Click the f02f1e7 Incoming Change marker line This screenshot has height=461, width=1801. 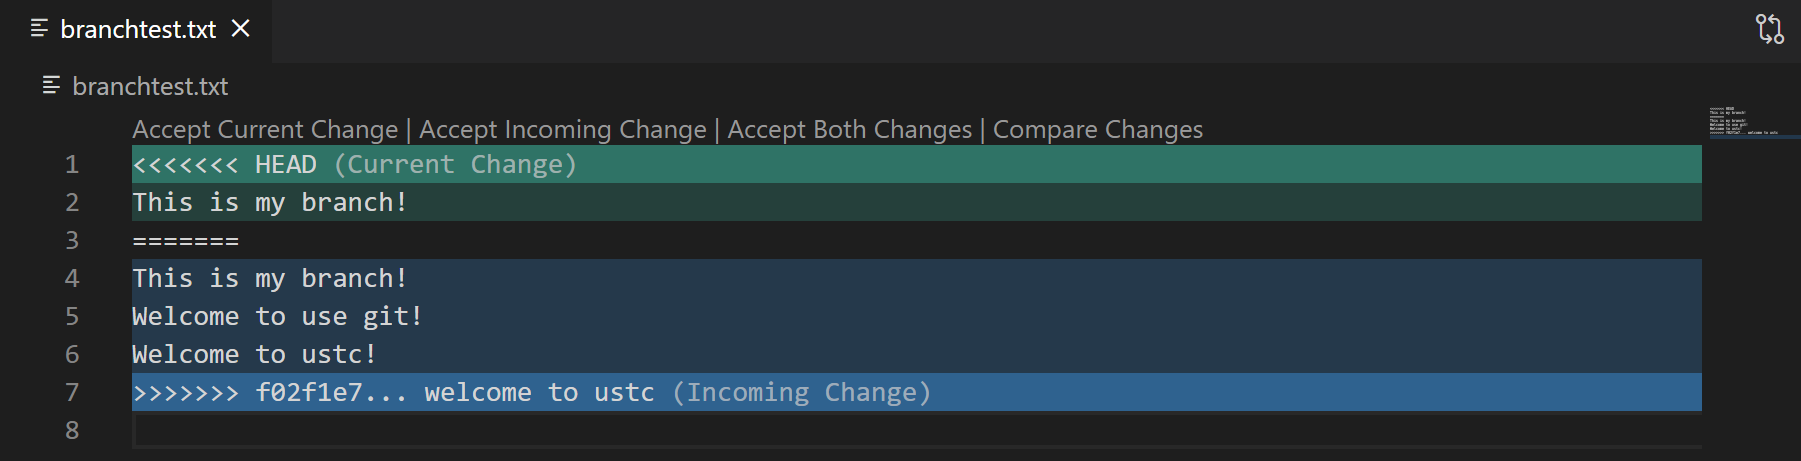[530, 393]
